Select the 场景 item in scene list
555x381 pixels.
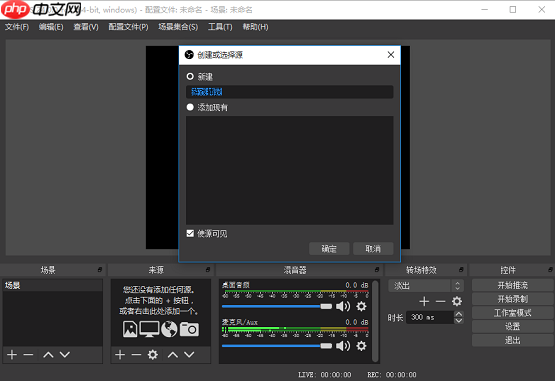[53, 285]
